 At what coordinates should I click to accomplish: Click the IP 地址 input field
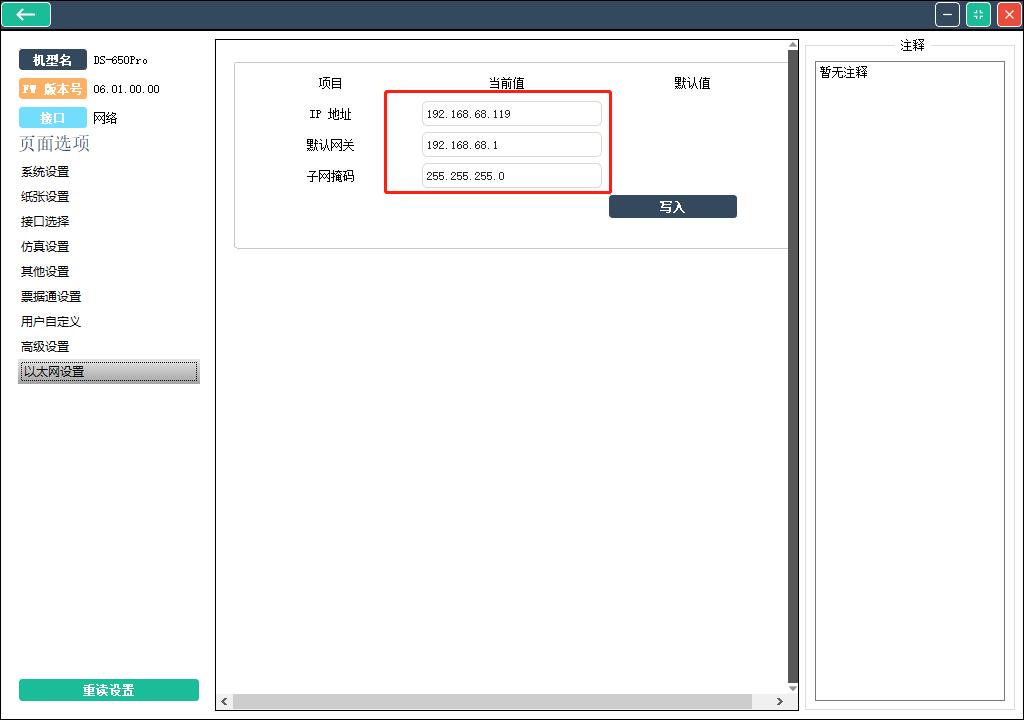511,113
